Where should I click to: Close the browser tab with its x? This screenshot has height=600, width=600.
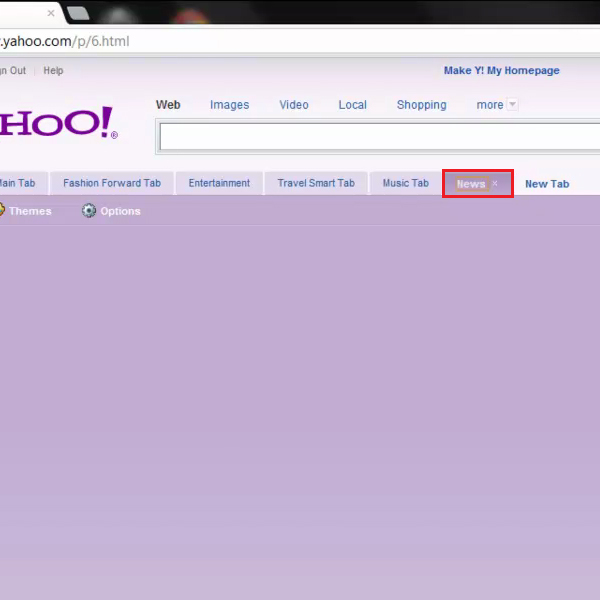click(51, 13)
